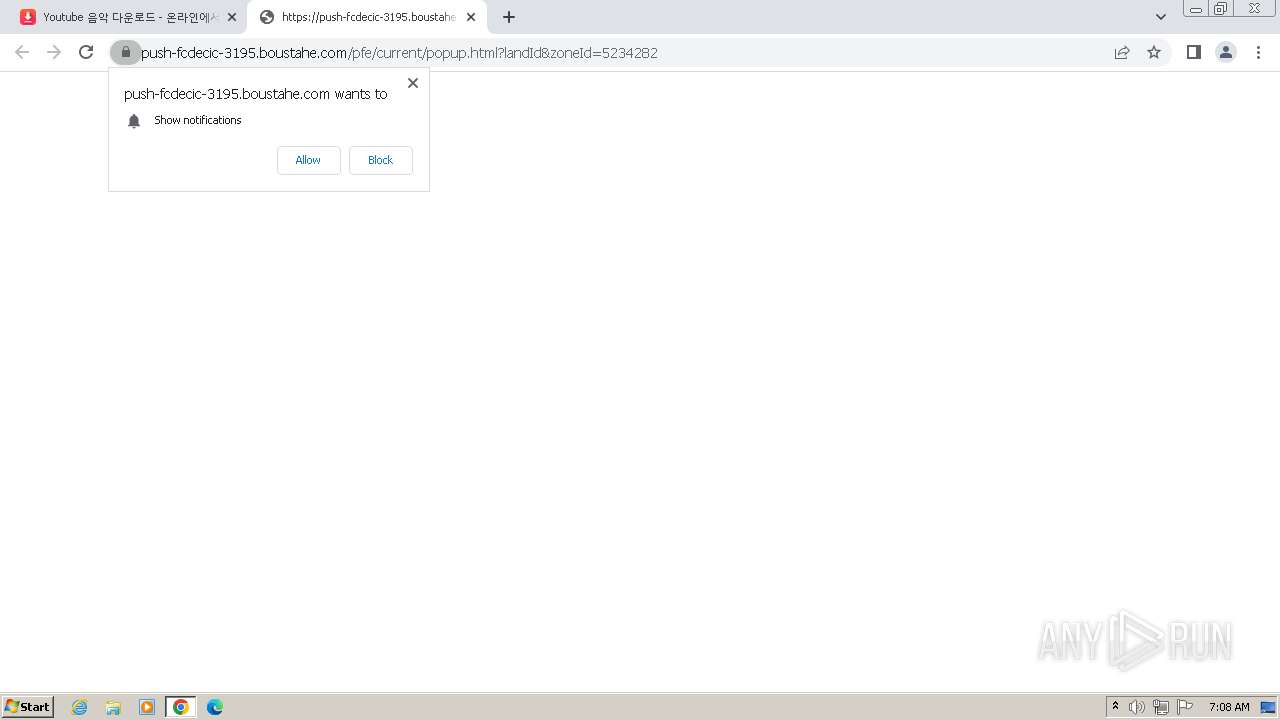Viewport: 1280px width, 720px height.
Task: Open site info via the lock icon
Action: (x=126, y=52)
